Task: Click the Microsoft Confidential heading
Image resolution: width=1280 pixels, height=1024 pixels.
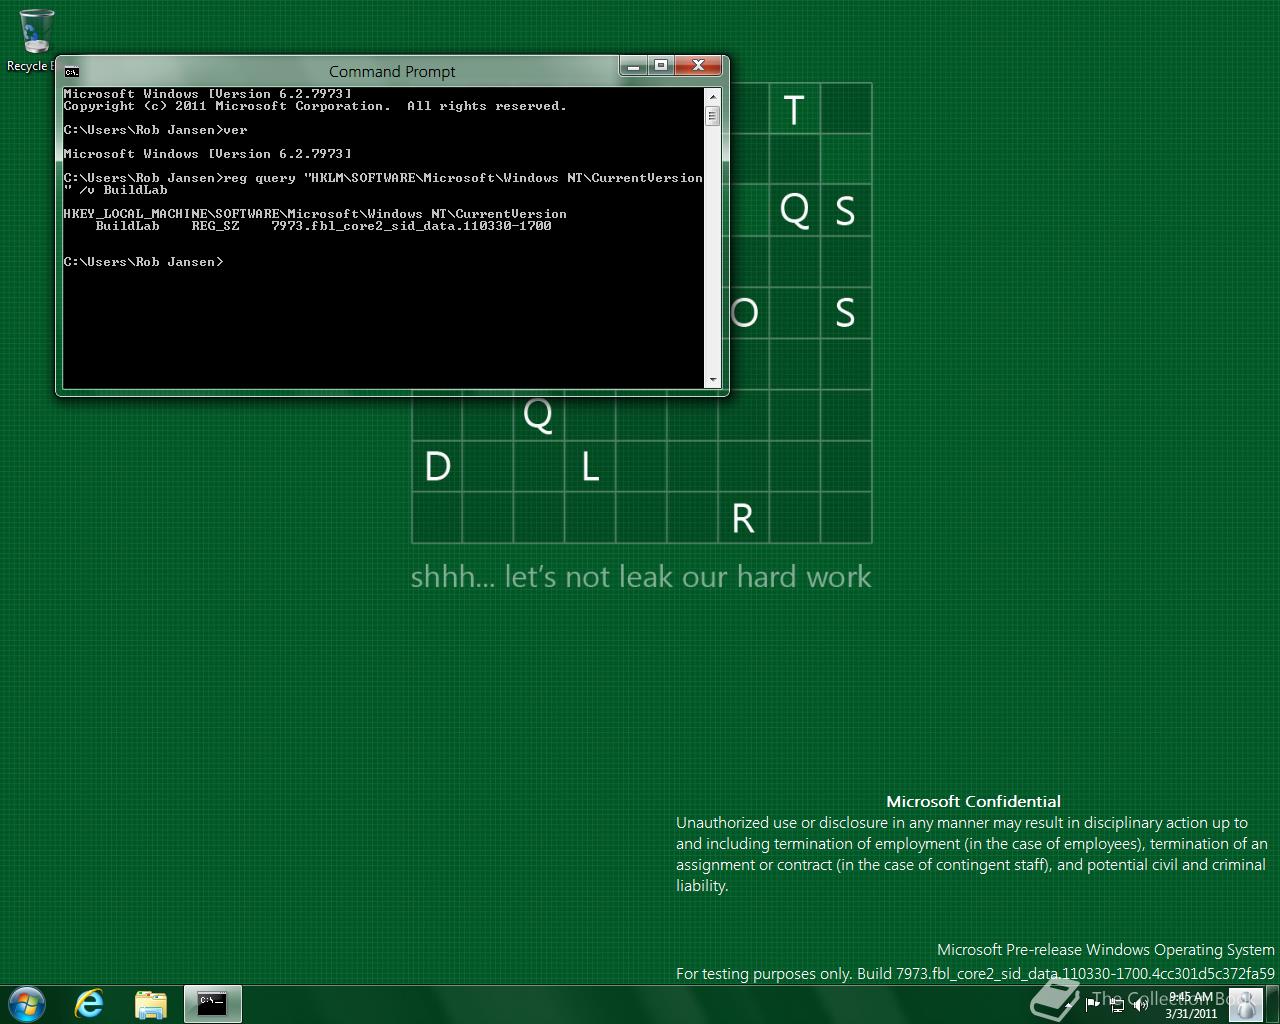Action: pos(974,801)
